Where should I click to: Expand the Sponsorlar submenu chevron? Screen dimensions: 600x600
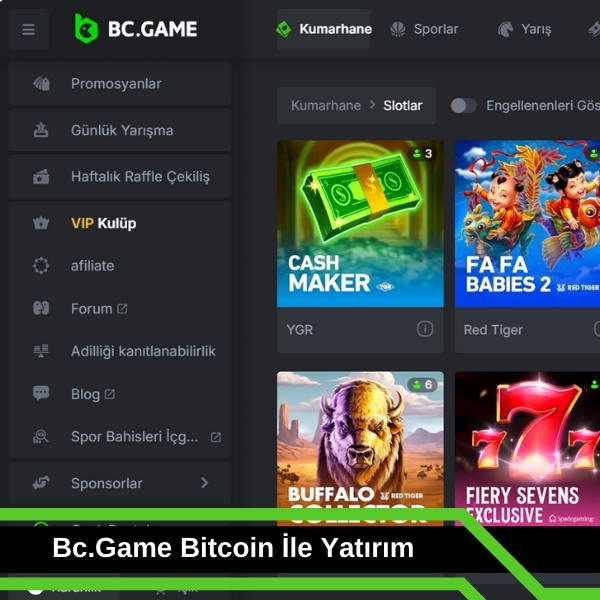[x=205, y=483]
